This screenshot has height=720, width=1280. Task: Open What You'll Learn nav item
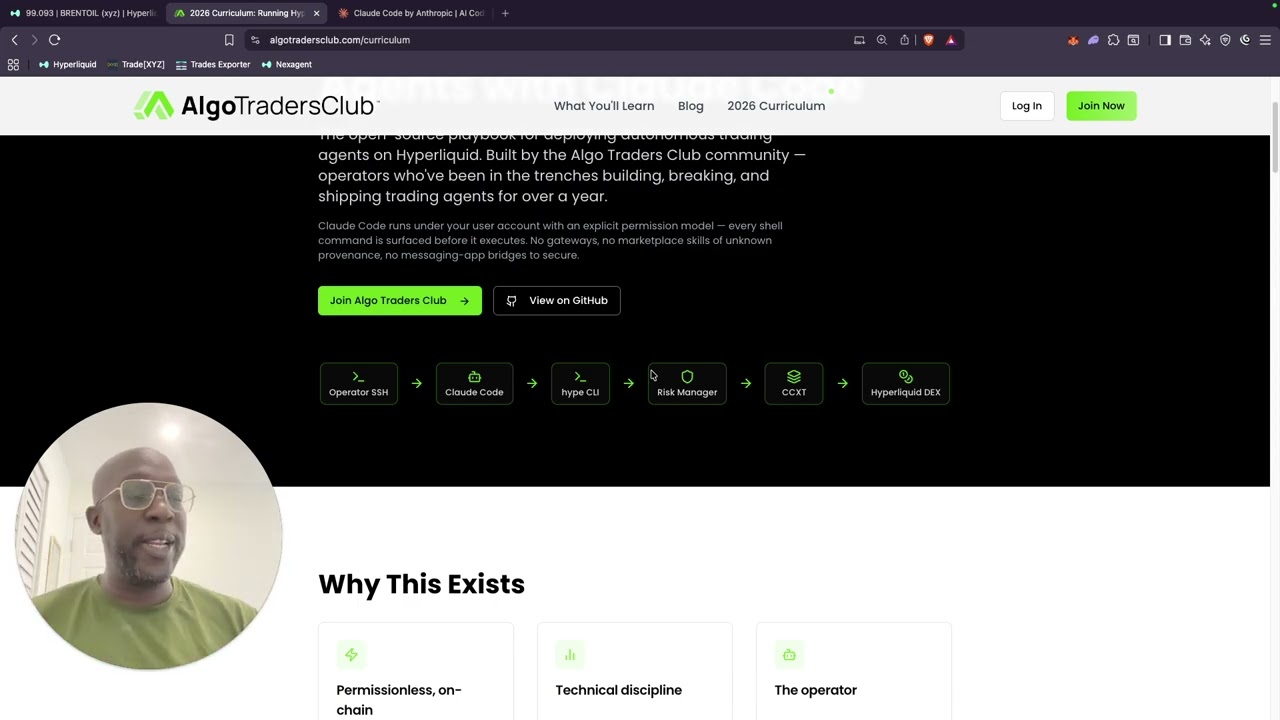(x=604, y=106)
